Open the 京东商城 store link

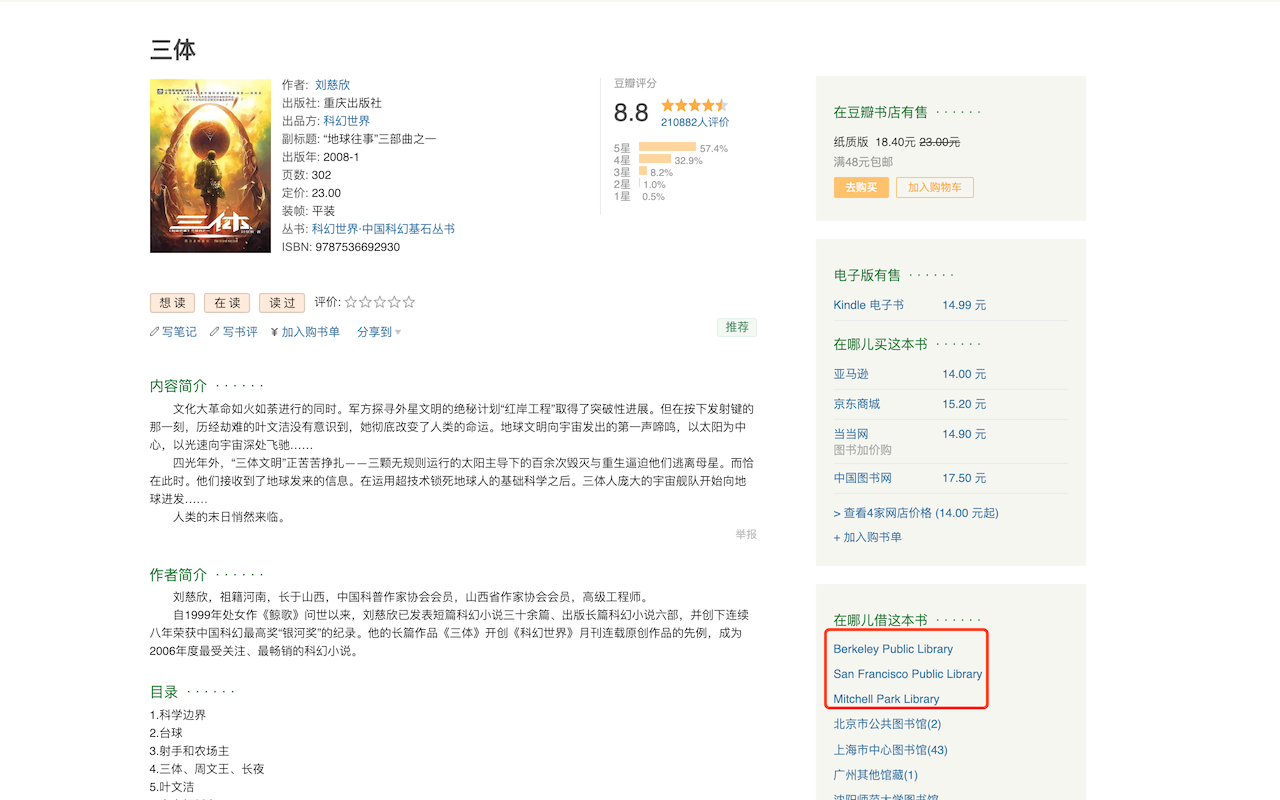pos(857,404)
